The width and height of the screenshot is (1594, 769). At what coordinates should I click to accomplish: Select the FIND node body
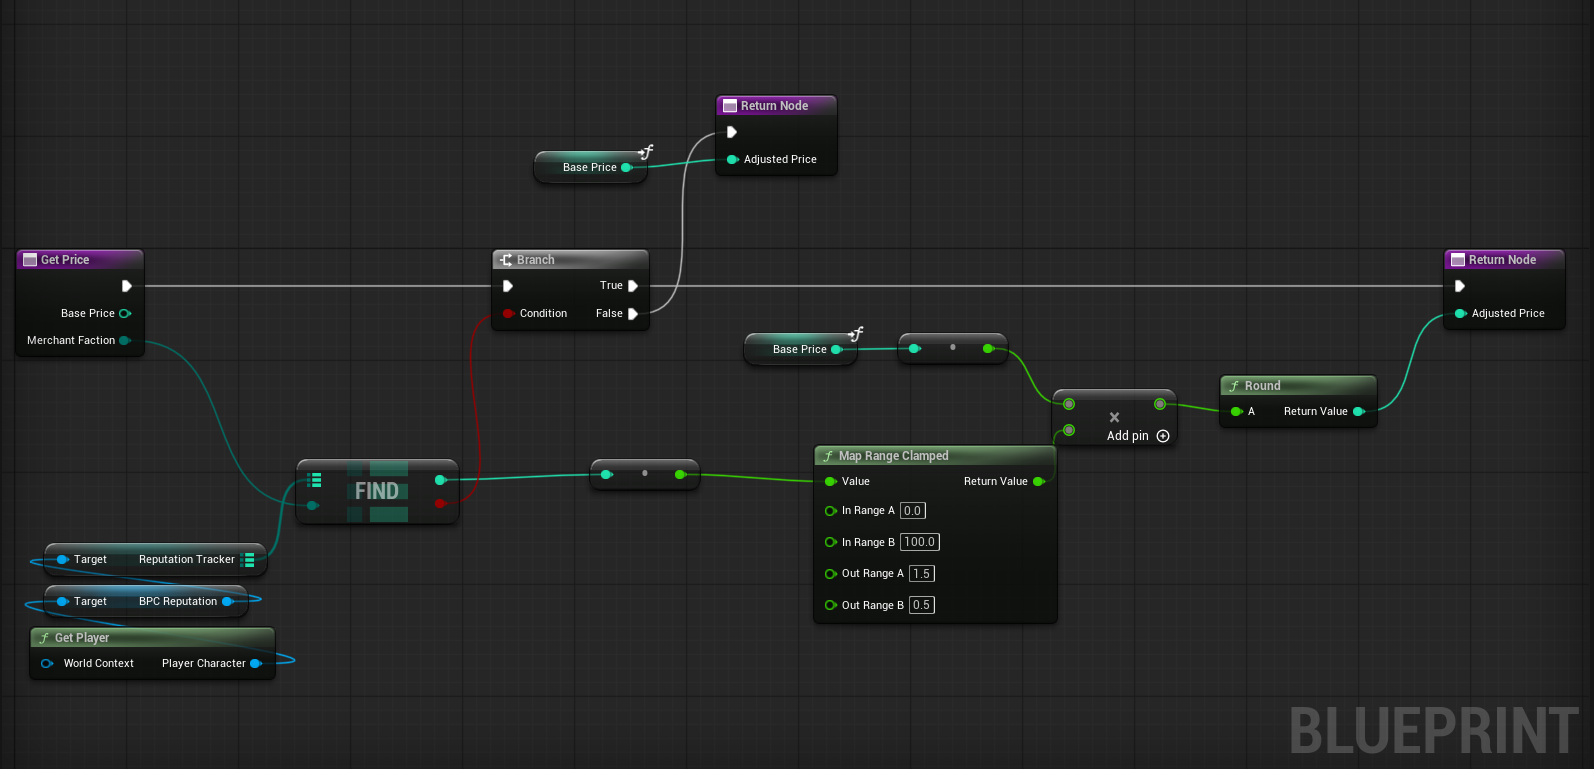point(377,491)
